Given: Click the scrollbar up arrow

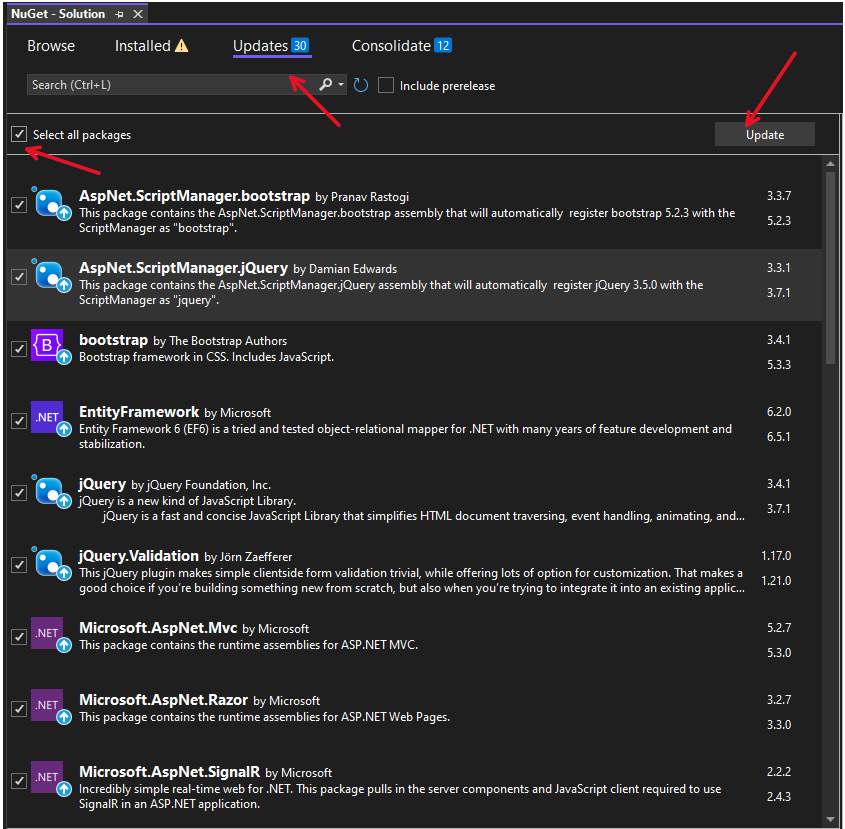Looking at the screenshot, I should 830,163.
